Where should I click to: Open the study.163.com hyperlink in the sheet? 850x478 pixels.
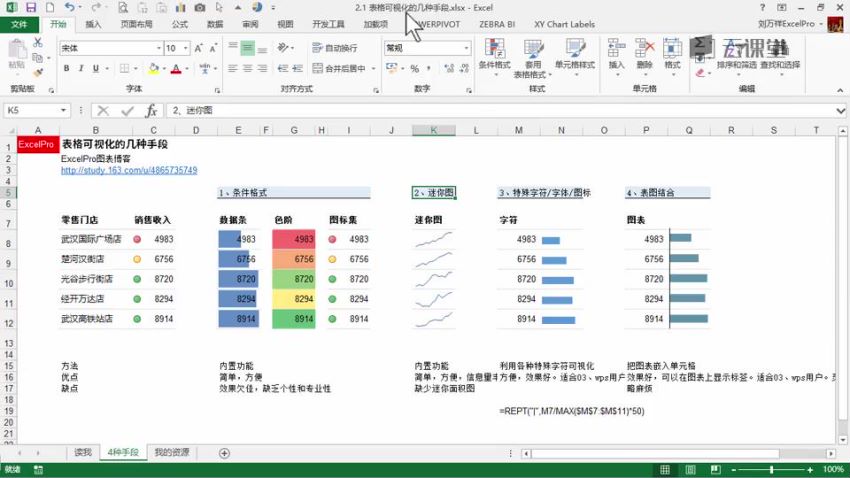tap(129, 170)
